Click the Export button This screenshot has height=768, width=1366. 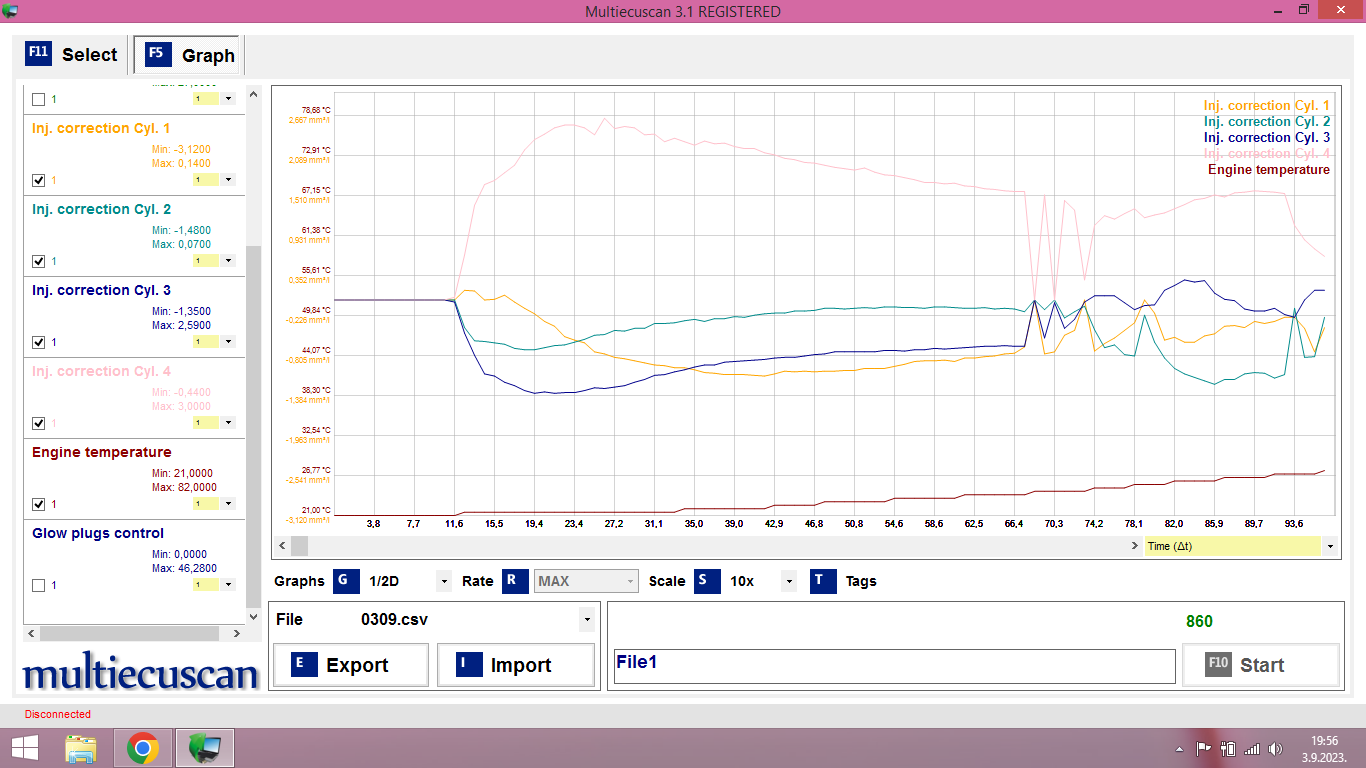click(350, 665)
